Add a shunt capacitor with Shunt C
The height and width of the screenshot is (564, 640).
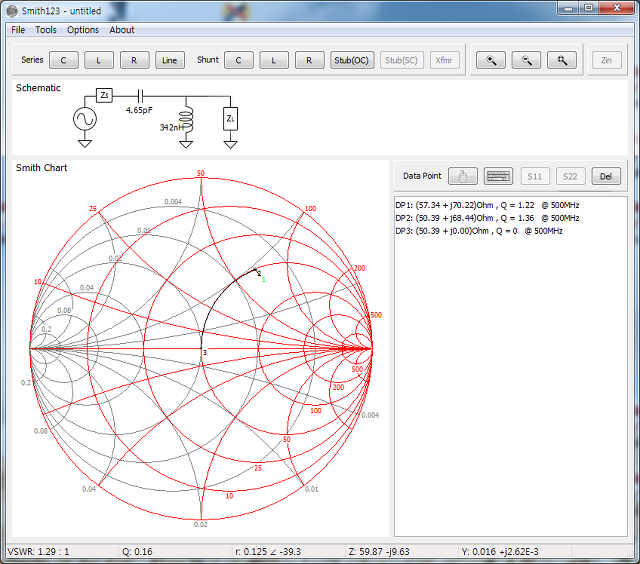coord(239,60)
